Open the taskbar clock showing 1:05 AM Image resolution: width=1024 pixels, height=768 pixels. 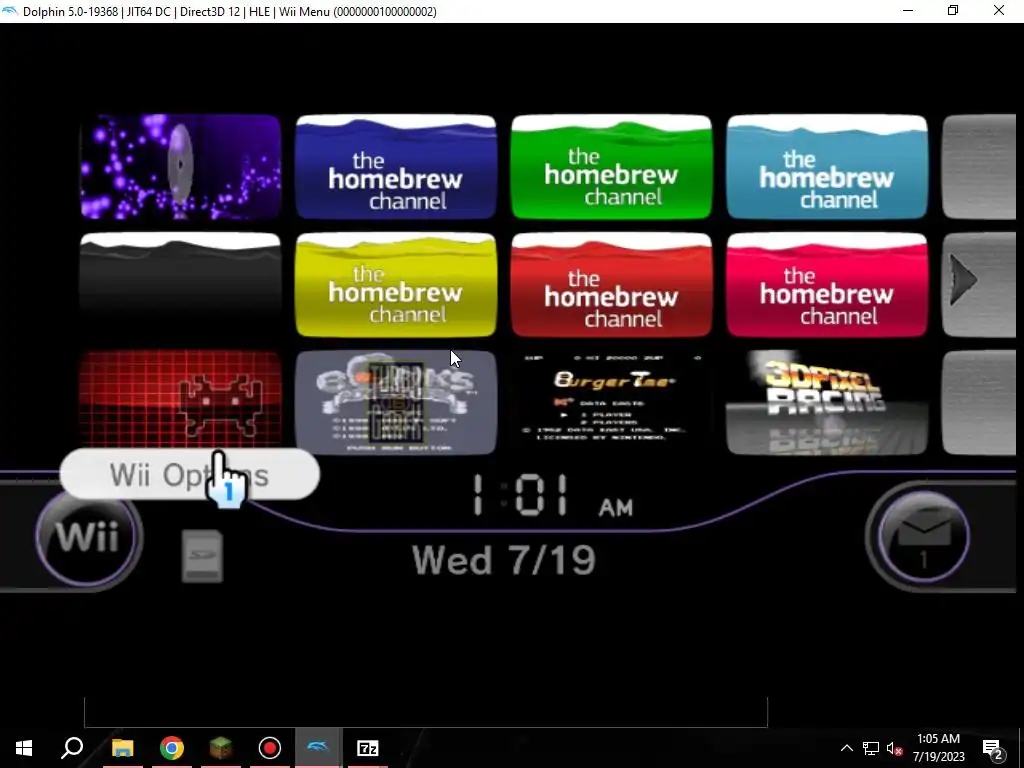point(938,748)
